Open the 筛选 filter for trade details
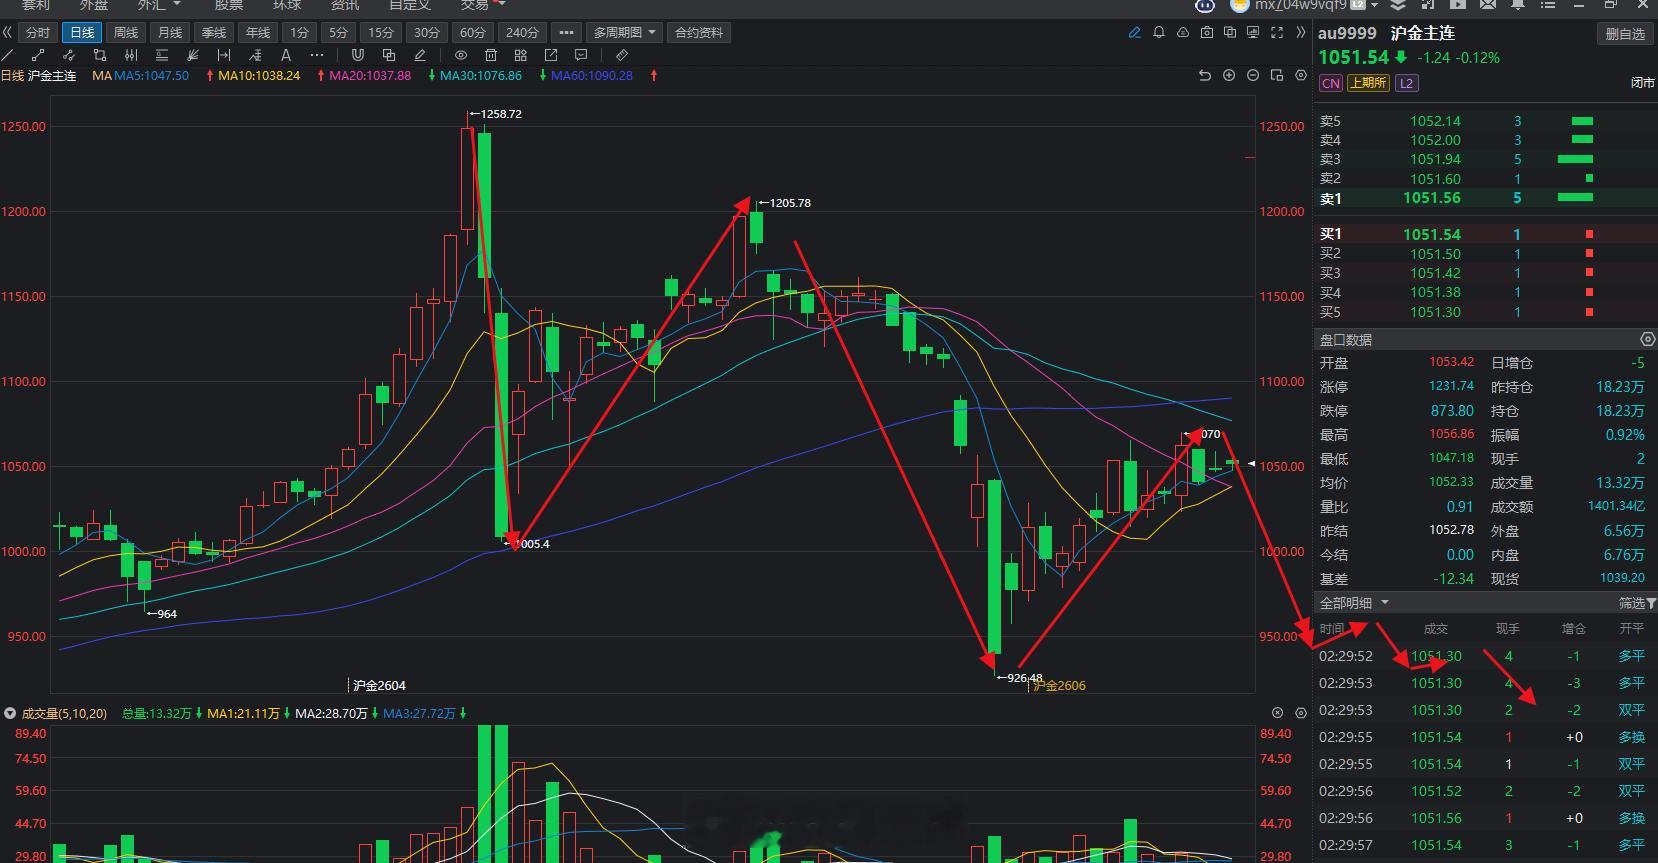 click(x=1637, y=603)
